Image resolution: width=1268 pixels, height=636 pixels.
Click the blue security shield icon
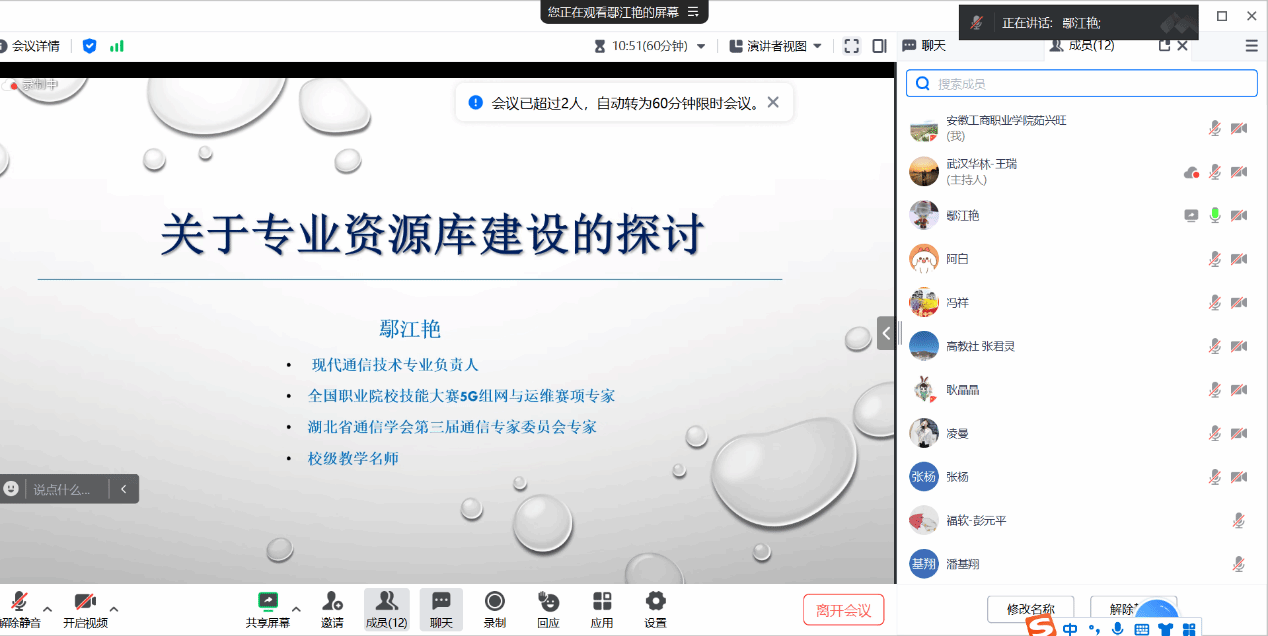(x=90, y=46)
